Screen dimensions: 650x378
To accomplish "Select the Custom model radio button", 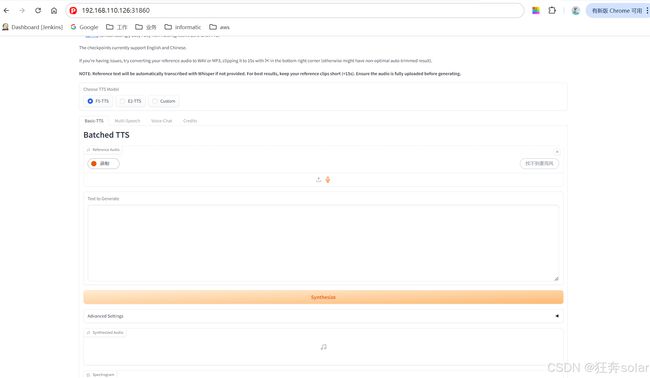I will click(155, 101).
